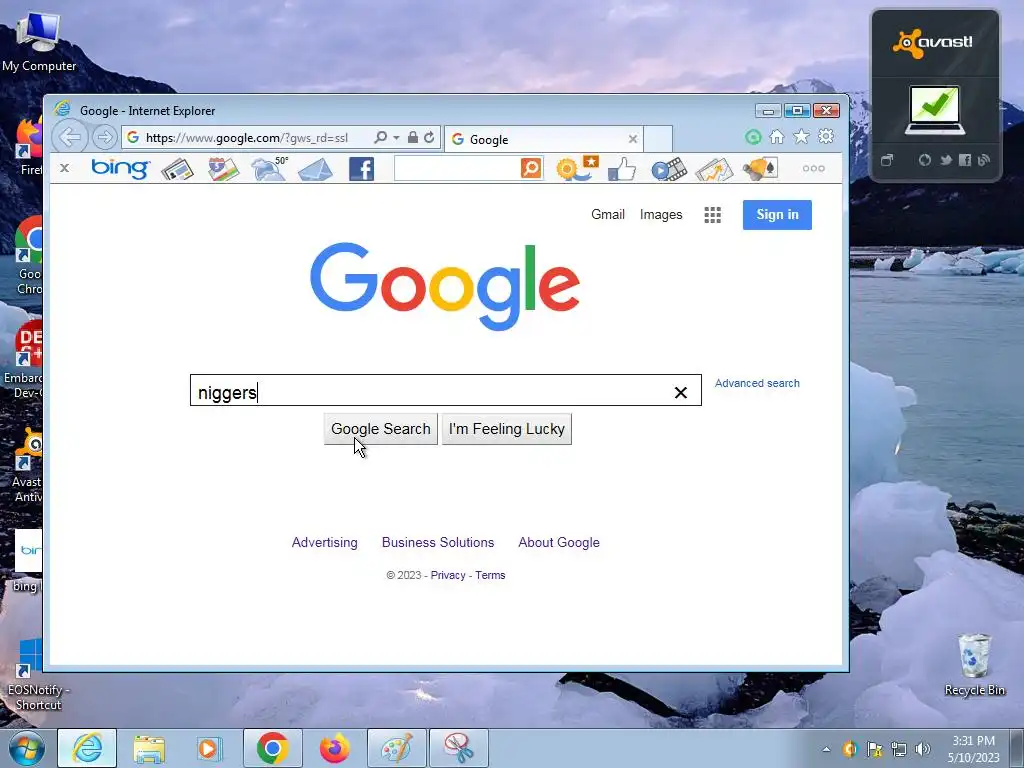Open Windows Media Player from the taskbar
Viewport: 1024px width, 768px height.
click(x=209, y=748)
